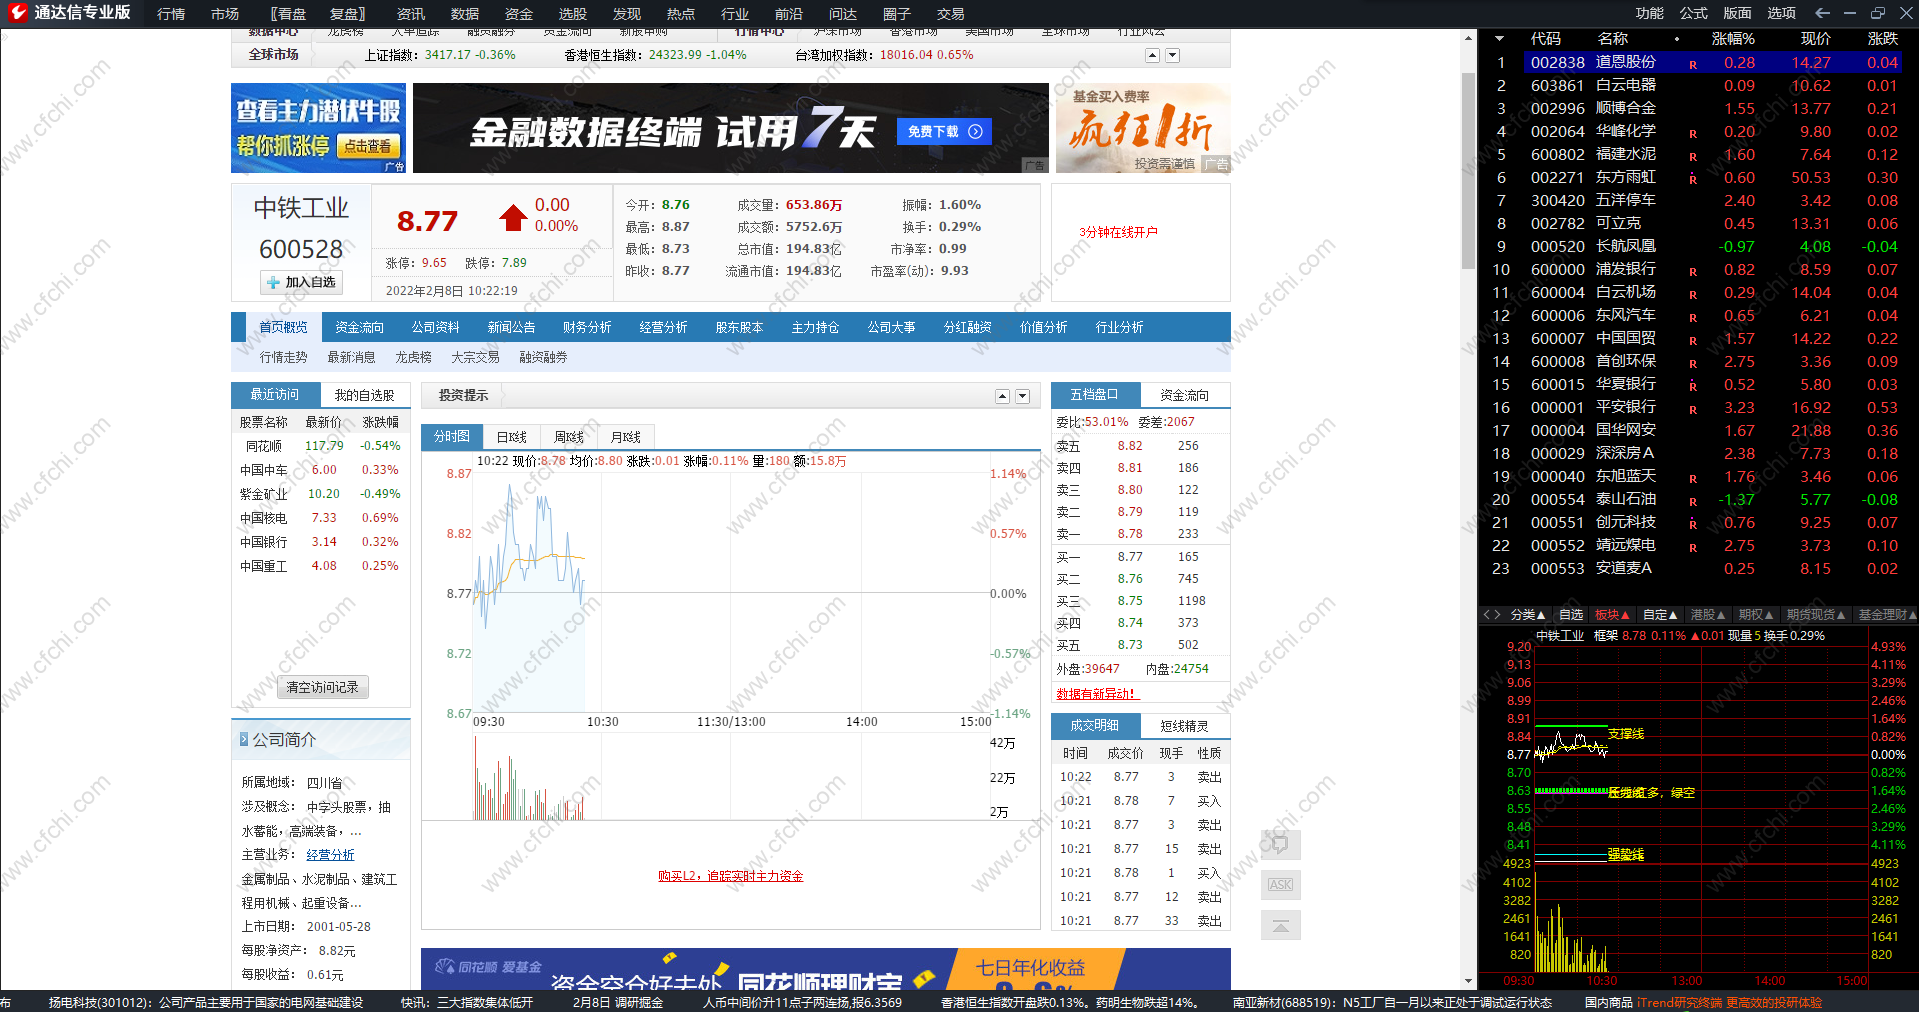Click the right arrow in bottom-right tab strip
The image size is (1919, 1012).
(1497, 615)
